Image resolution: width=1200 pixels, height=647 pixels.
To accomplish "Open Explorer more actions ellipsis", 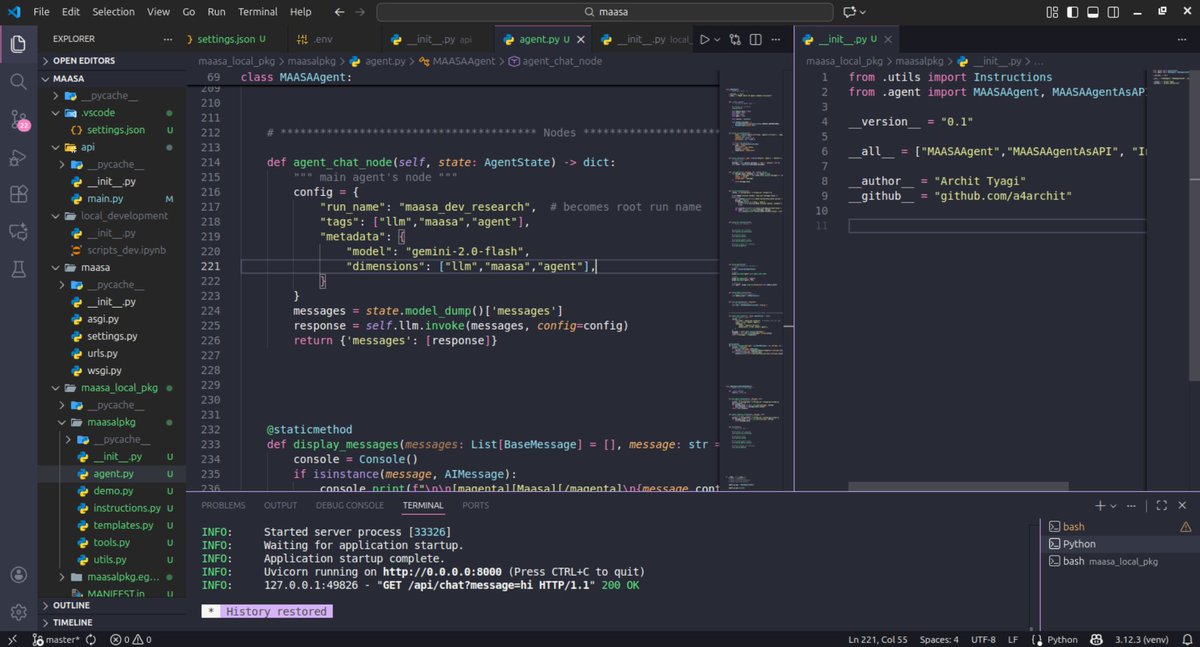I will pyautogui.click(x=168, y=39).
